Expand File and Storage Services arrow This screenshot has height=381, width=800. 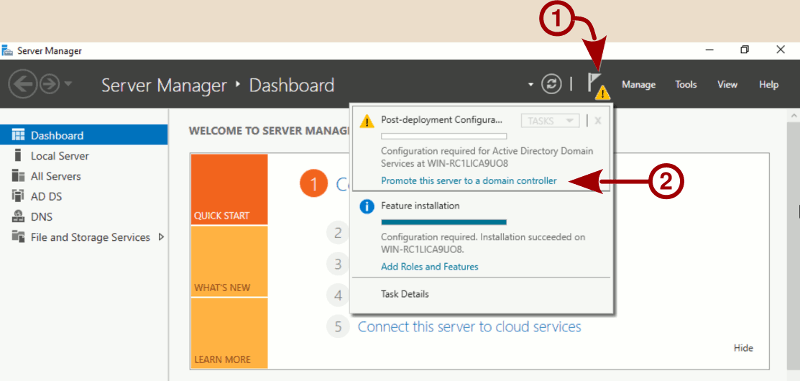[161, 237]
